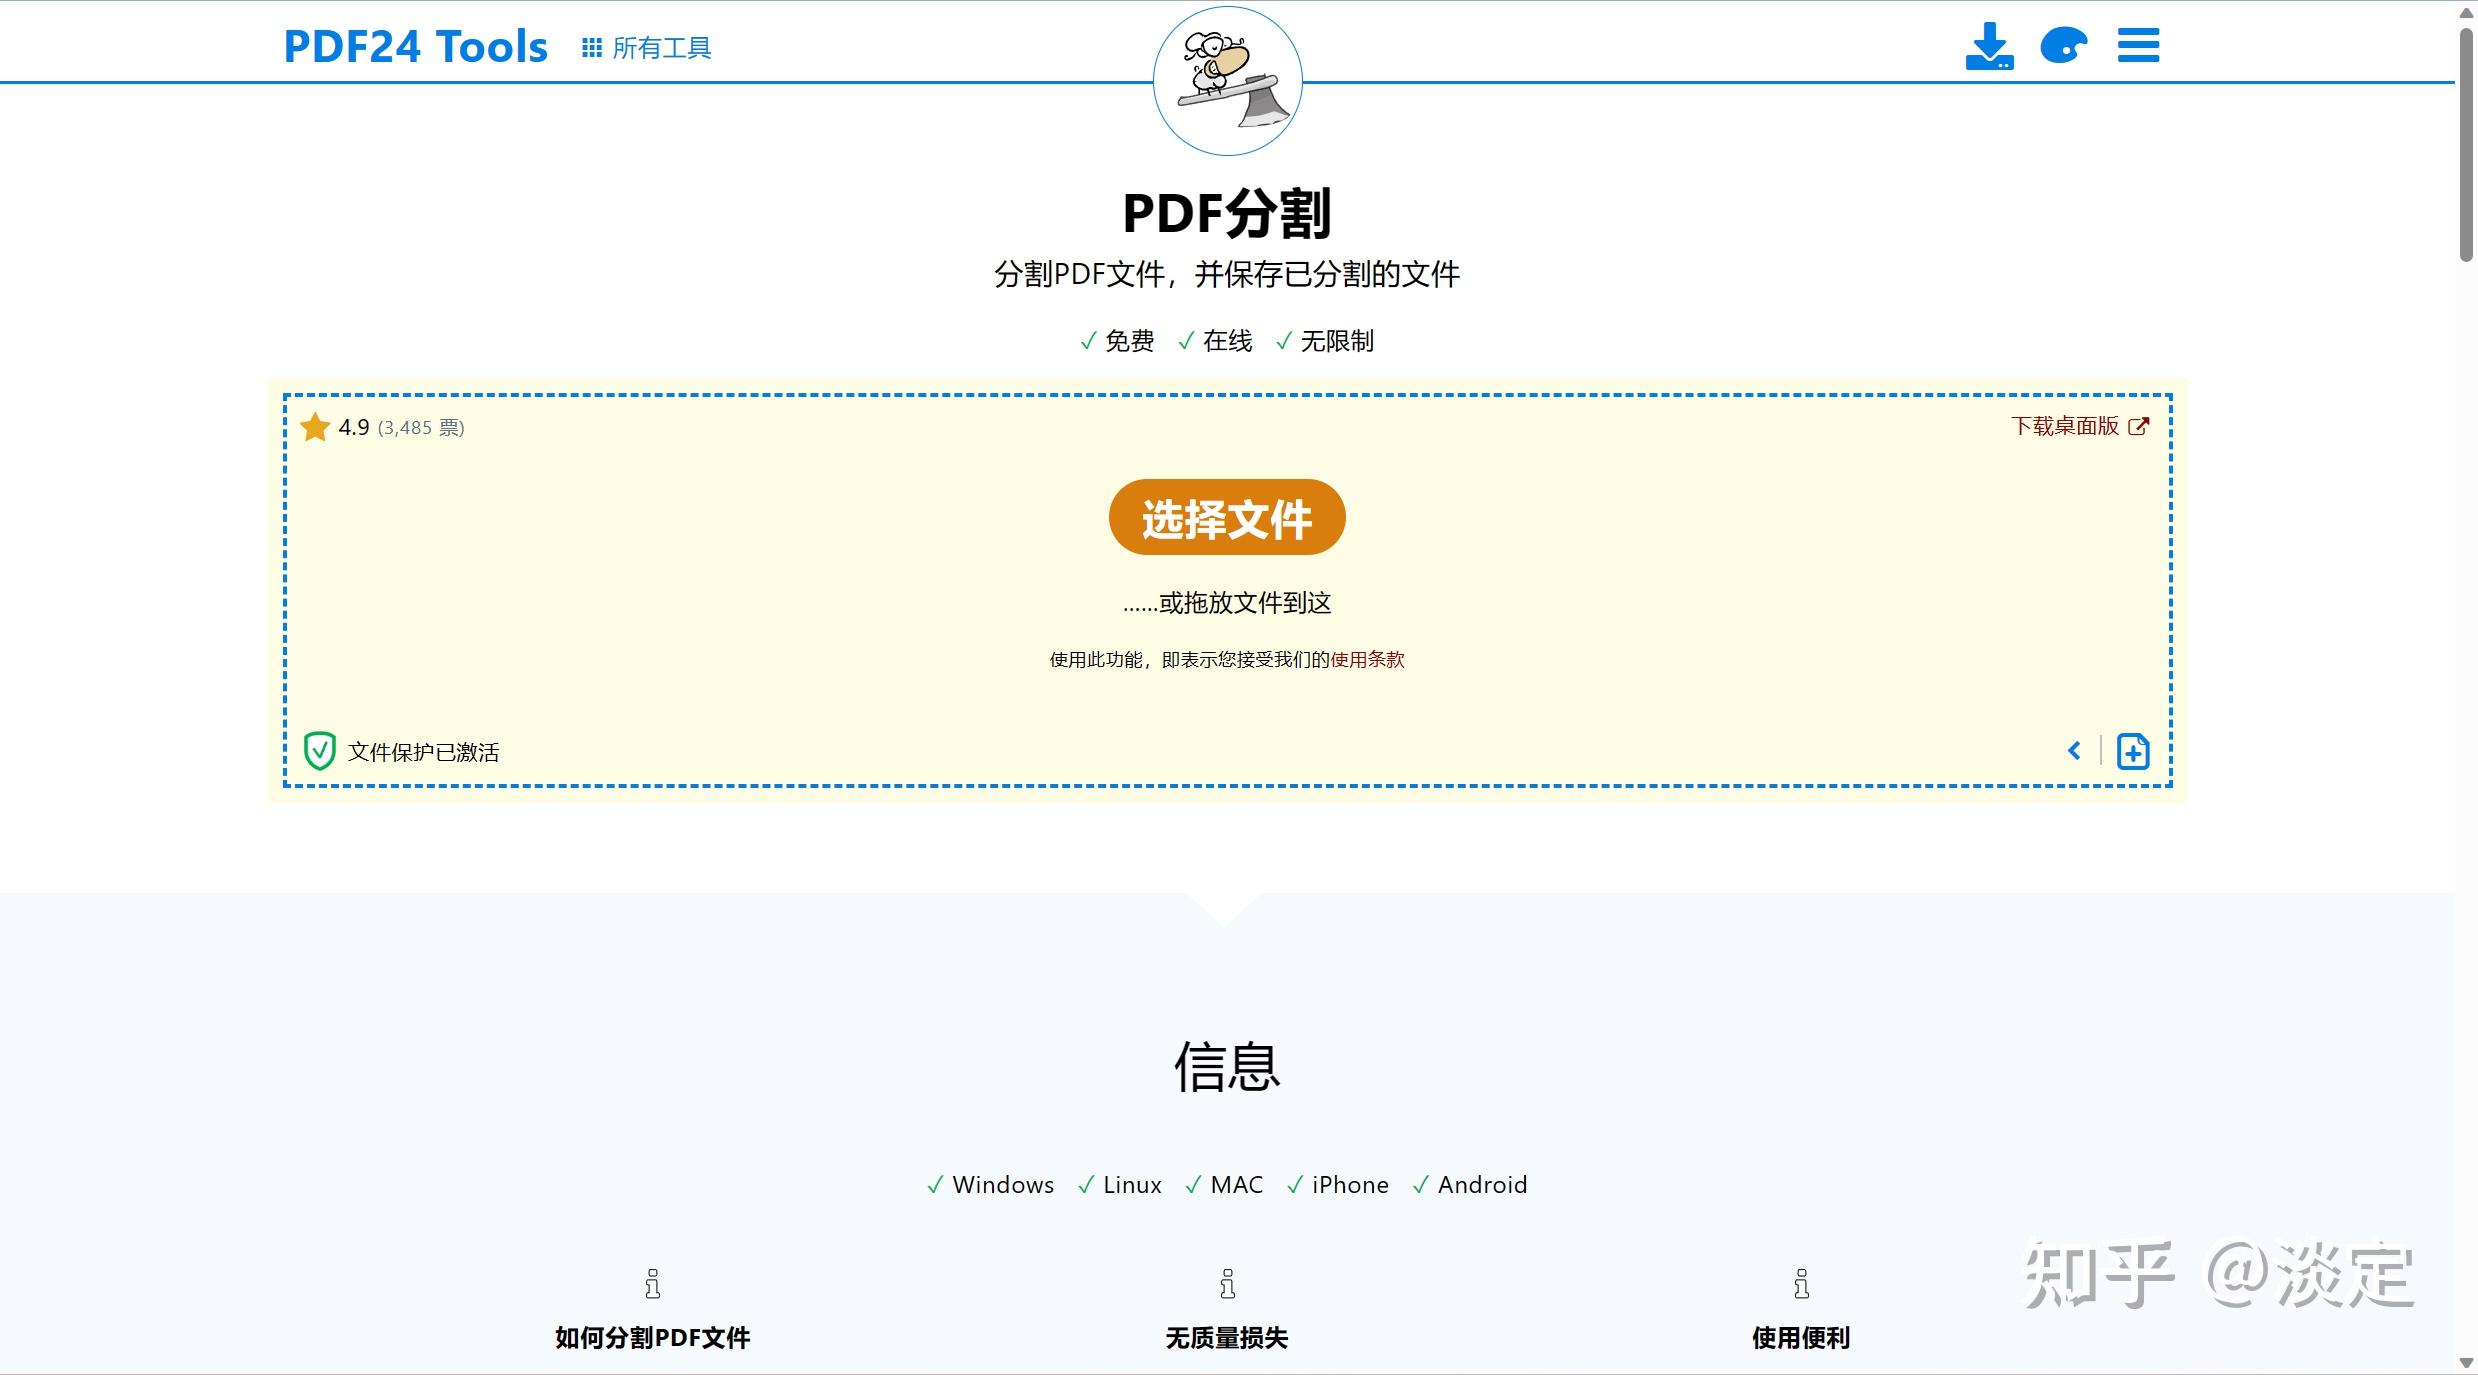Click info icon above 使用便利
Image resolution: width=2478 pixels, height=1375 pixels.
[x=1801, y=1283]
